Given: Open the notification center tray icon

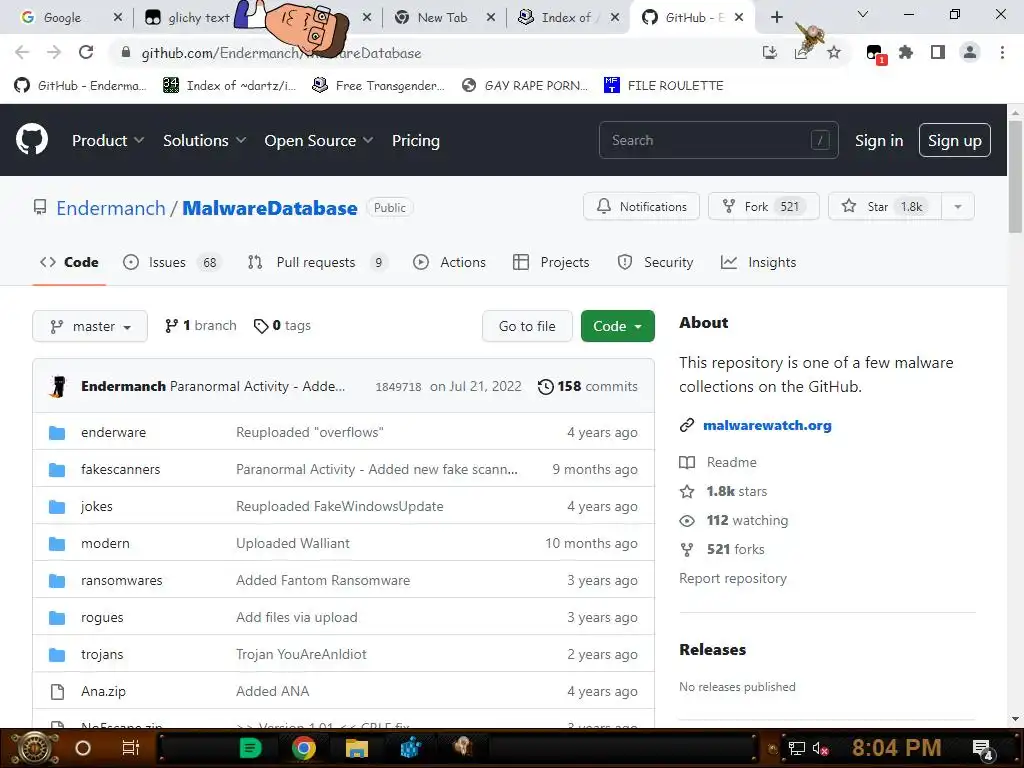Looking at the screenshot, I should [982, 749].
